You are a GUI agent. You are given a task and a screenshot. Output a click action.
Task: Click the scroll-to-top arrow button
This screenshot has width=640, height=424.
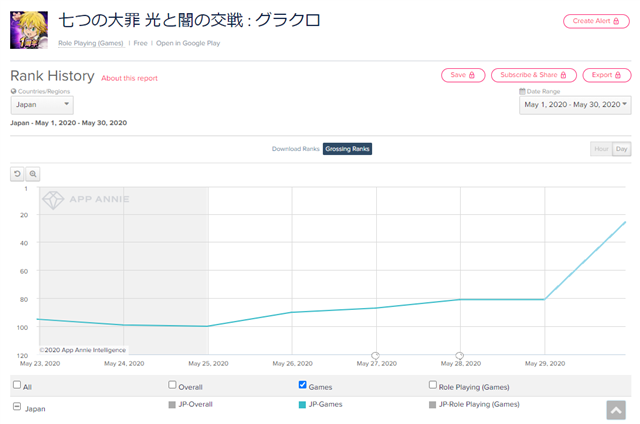(x=616, y=410)
